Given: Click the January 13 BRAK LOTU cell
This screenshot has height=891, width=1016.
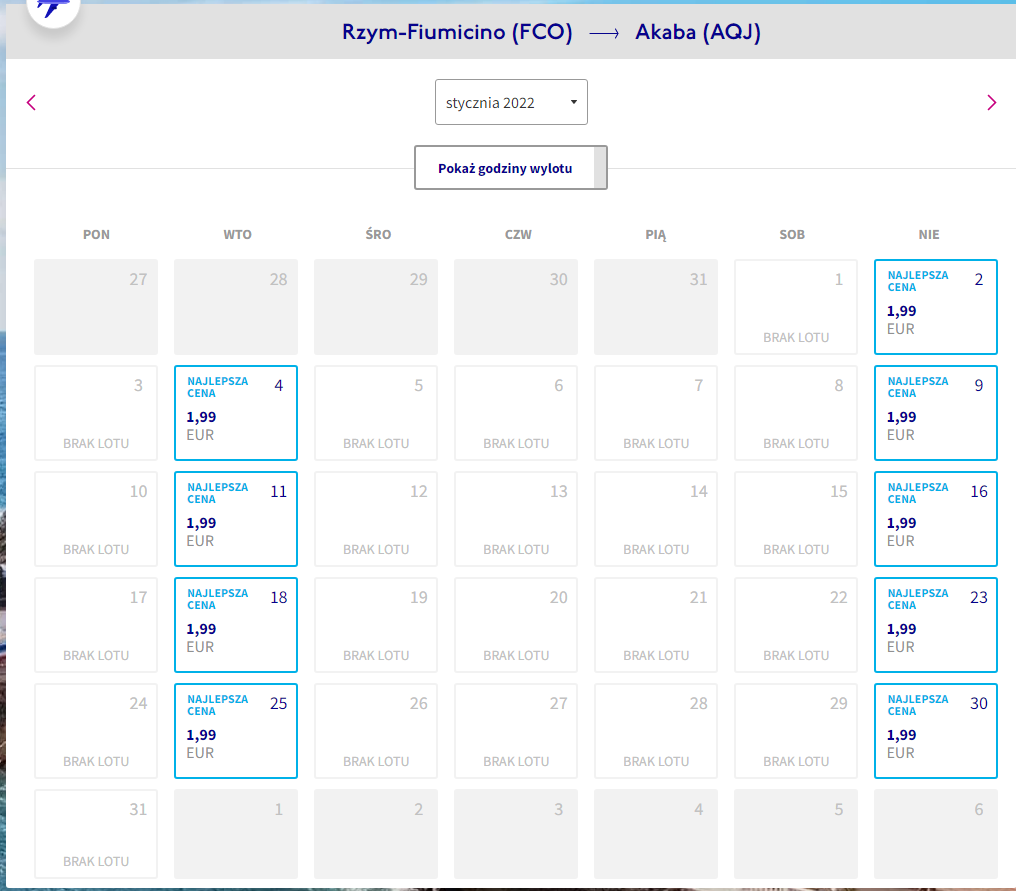Looking at the screenshot, I should tap(516, 519).
